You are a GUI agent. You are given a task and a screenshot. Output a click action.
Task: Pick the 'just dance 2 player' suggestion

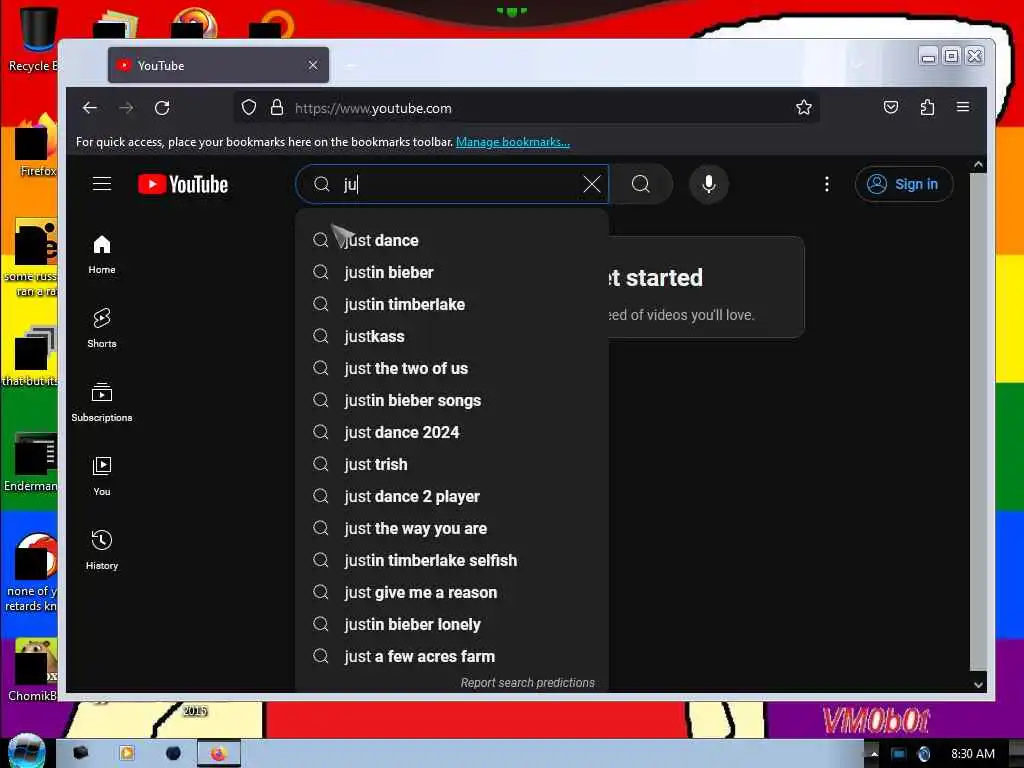[452, 496]
